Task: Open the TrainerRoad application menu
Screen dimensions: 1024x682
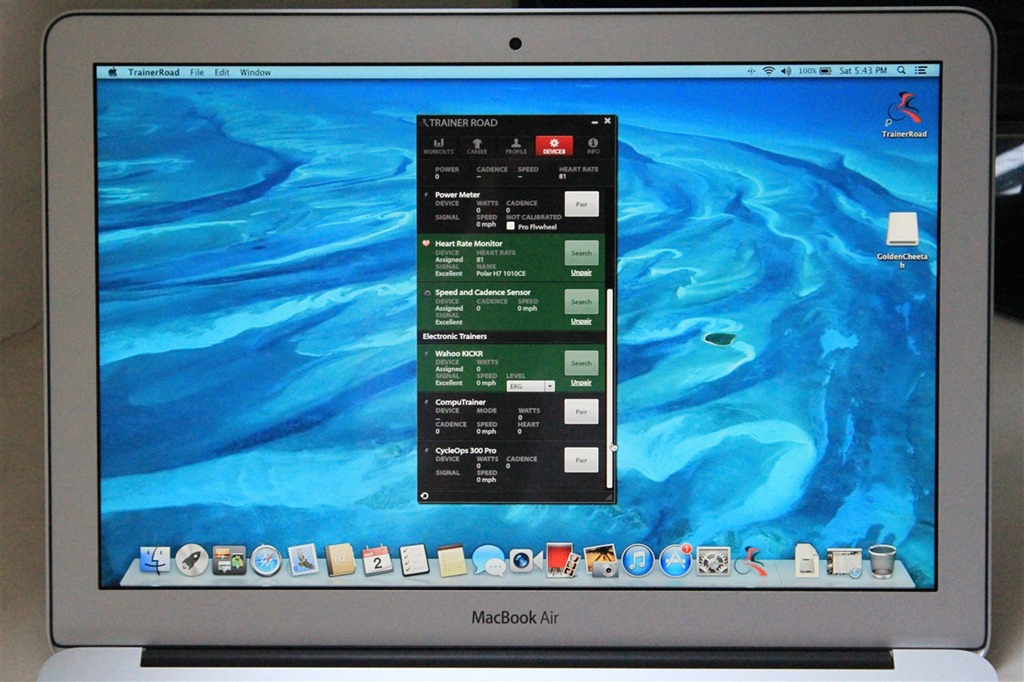Action: pos(153,73)
